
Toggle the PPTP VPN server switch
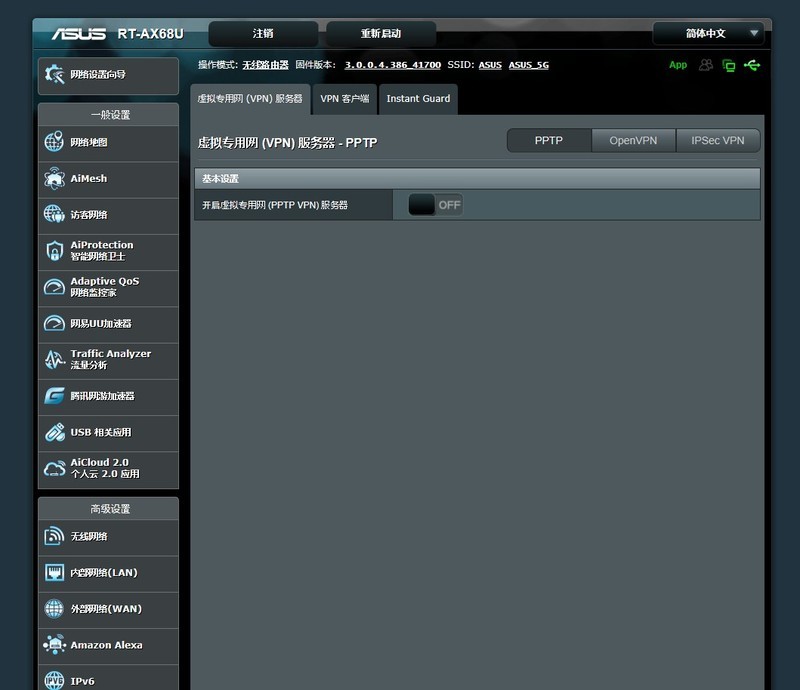[435, 205]
